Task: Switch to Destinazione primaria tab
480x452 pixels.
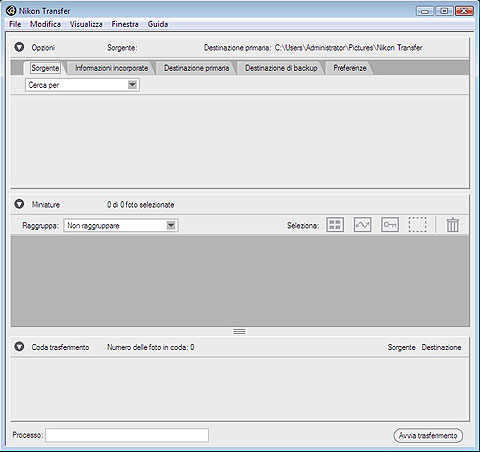Action: [x=196, y=68]
